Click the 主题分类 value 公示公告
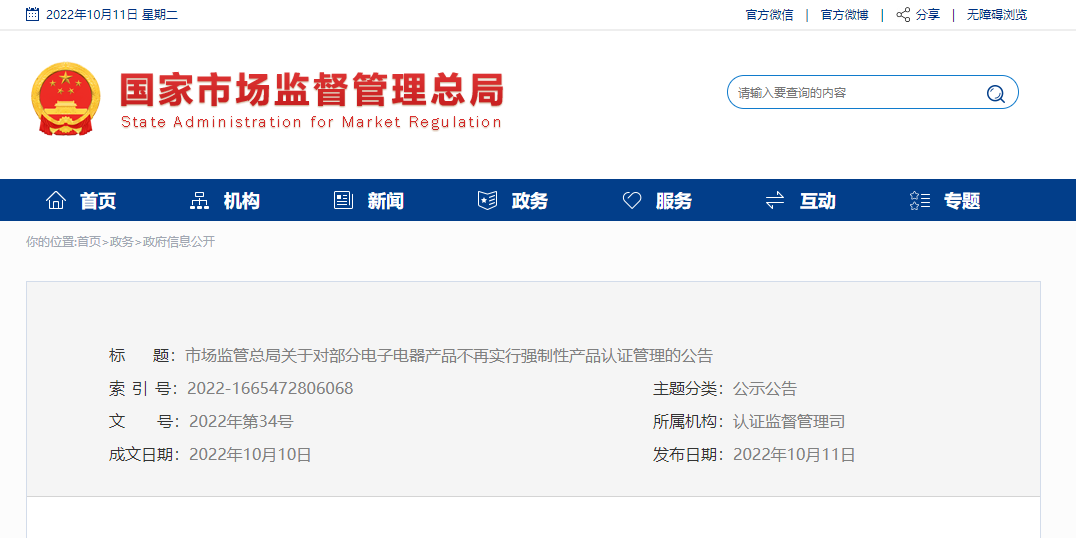The width and height of the screenshot is (1076, 538). pos(765,388)
